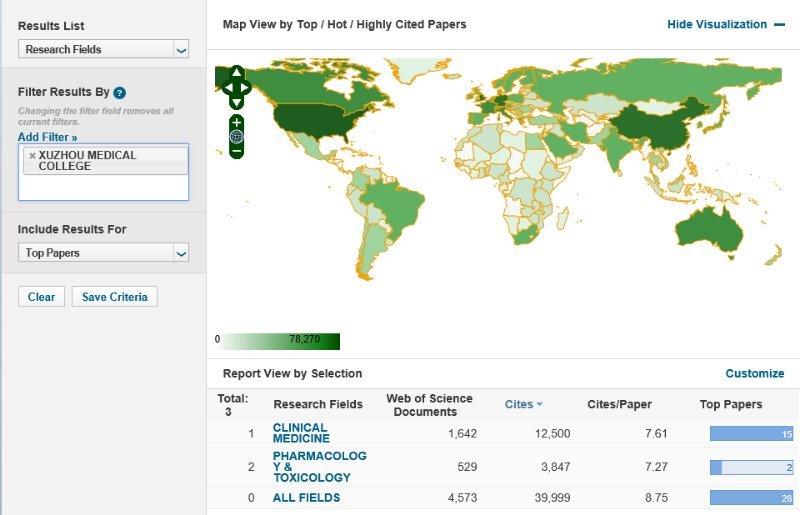
Task: Remove the XUZHOU MEDICAL COLLEGE filter
Action: [32, 156]
